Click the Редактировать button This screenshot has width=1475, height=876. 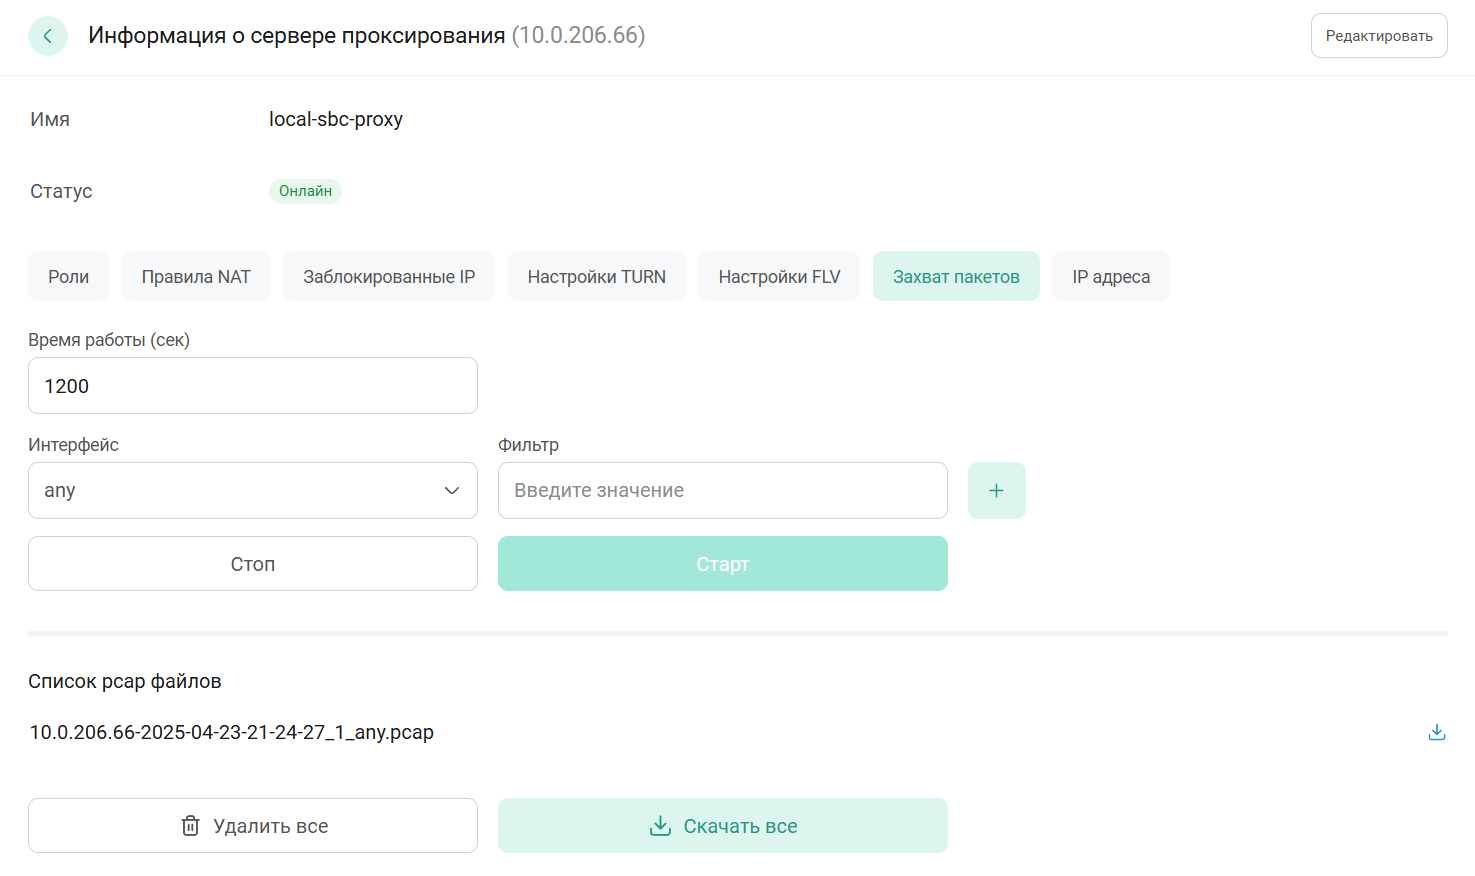tap(1379, 35)
